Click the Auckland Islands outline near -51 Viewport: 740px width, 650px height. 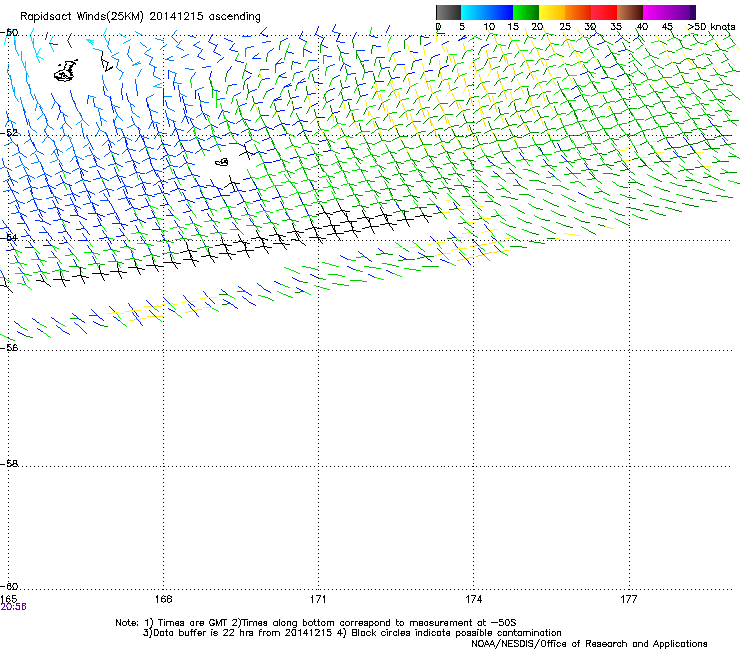tap(66, 70)
